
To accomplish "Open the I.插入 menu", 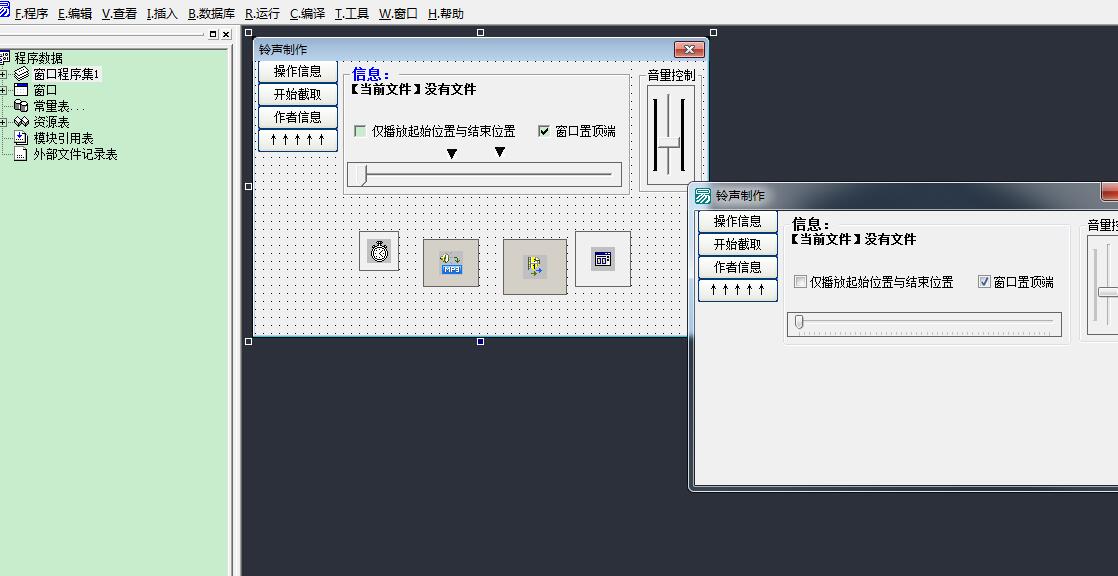I will coord(162,14).
